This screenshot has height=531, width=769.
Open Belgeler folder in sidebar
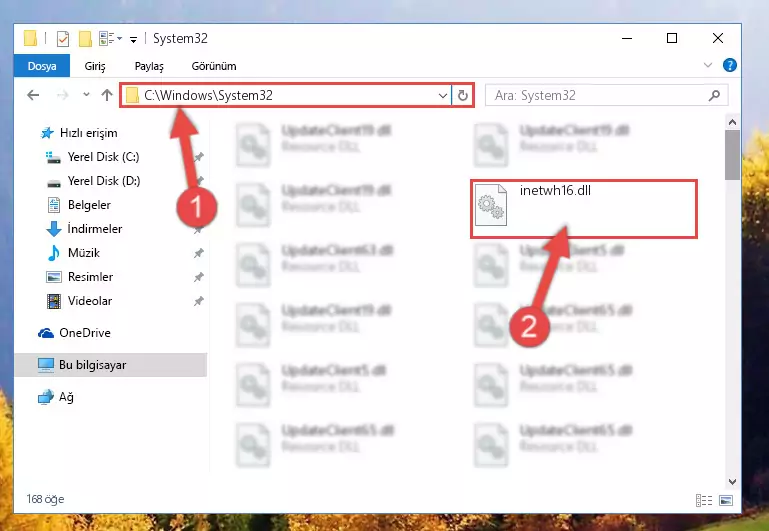(78, 205)
